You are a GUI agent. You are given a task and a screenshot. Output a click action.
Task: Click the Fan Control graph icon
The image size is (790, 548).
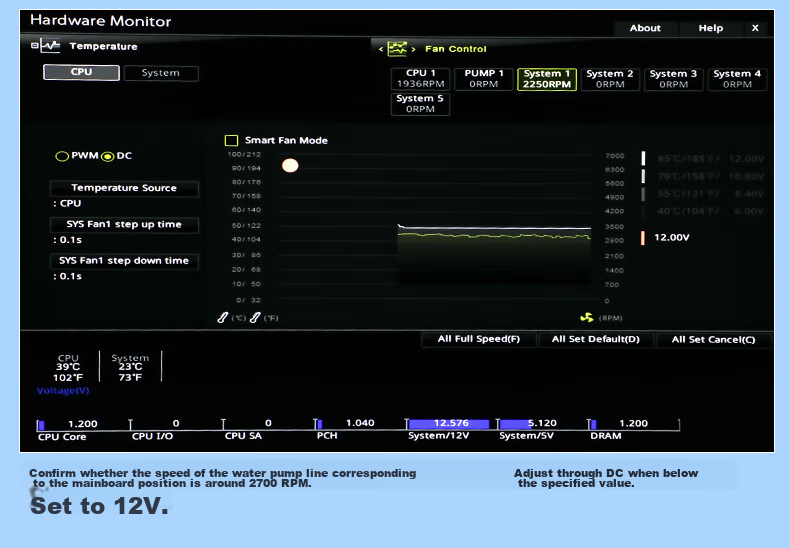[x=397, y=49]
